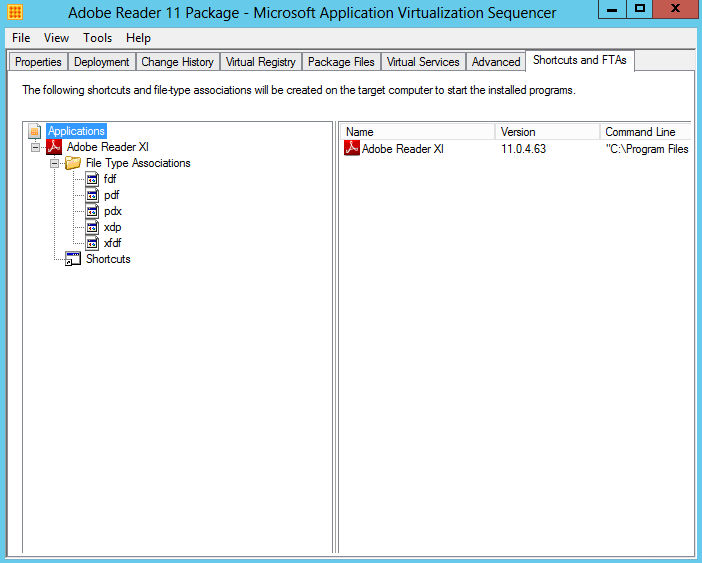Viewport: 702px width, 563px height.
Task: Select the File Type Associations label
Action: (138, 163)
